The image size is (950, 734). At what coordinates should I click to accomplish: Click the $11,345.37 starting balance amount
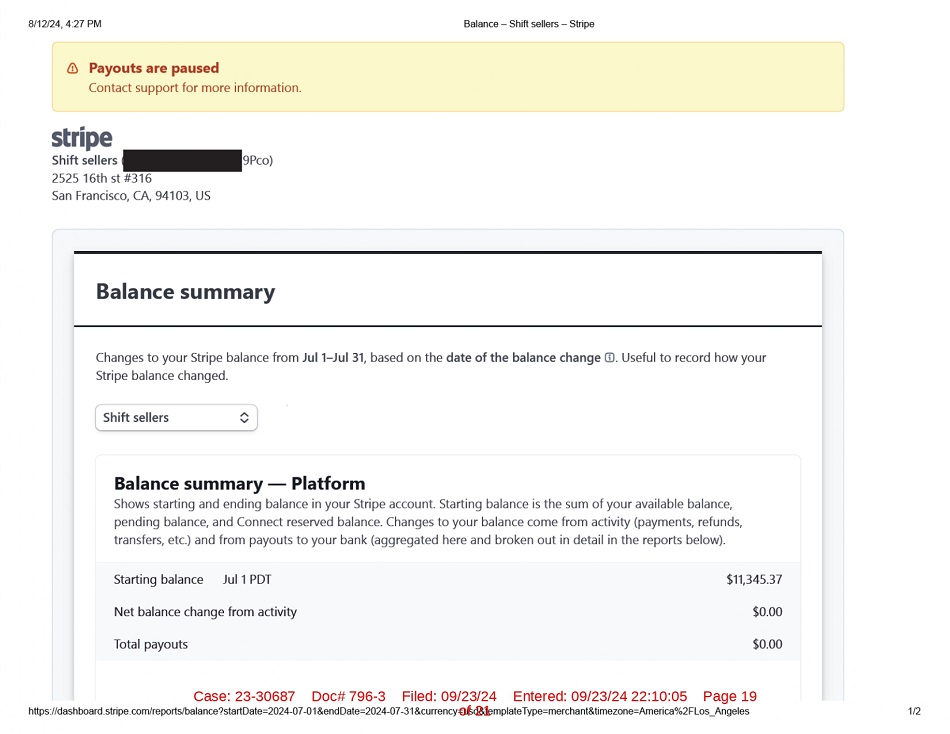click(754, 580)
